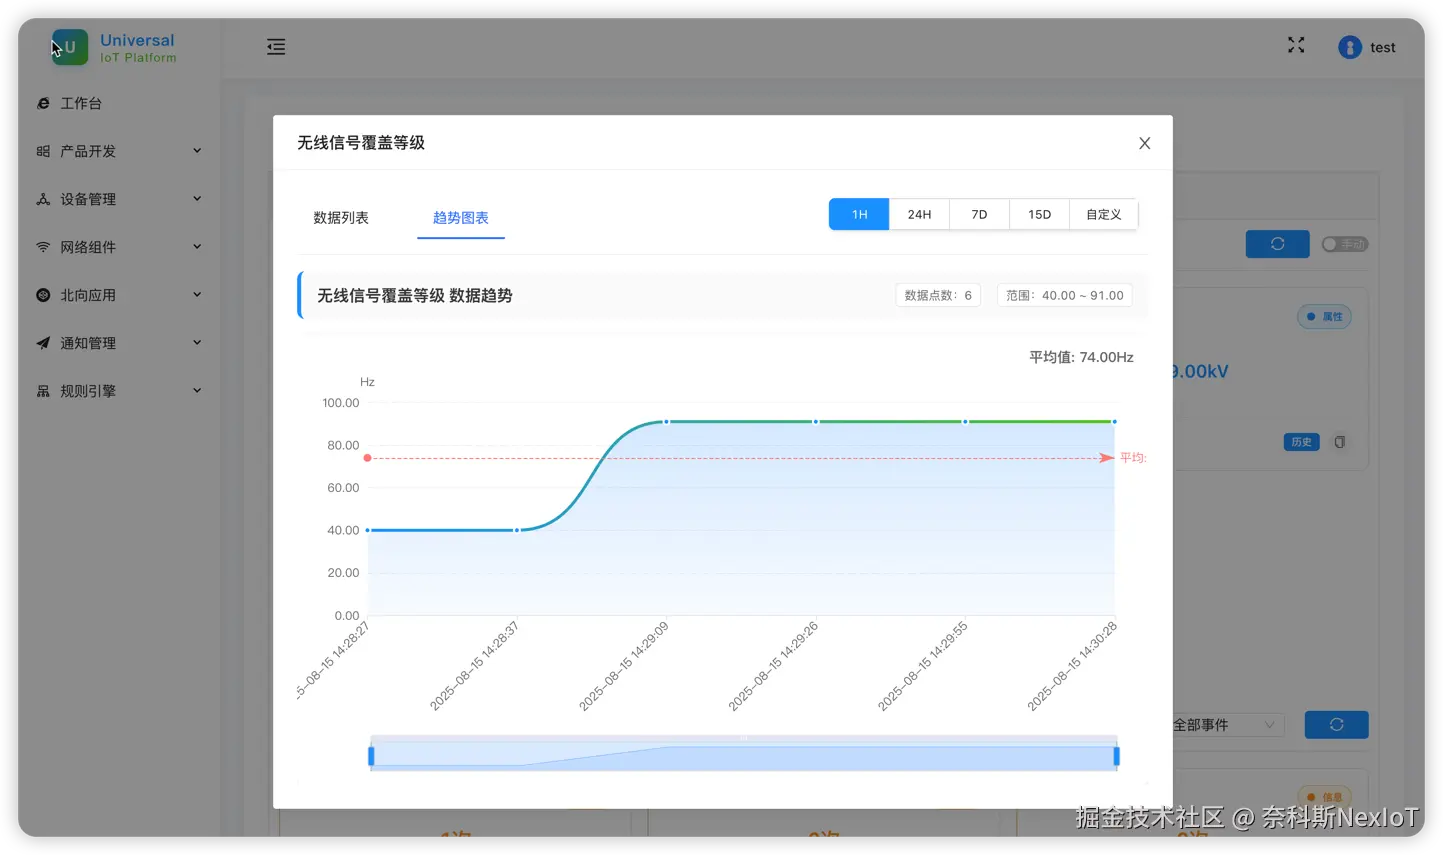This screenshot has width=1443, height=855.
Task: Copy value using the copy icon beside 历史
Action: tap(1340, 441)
